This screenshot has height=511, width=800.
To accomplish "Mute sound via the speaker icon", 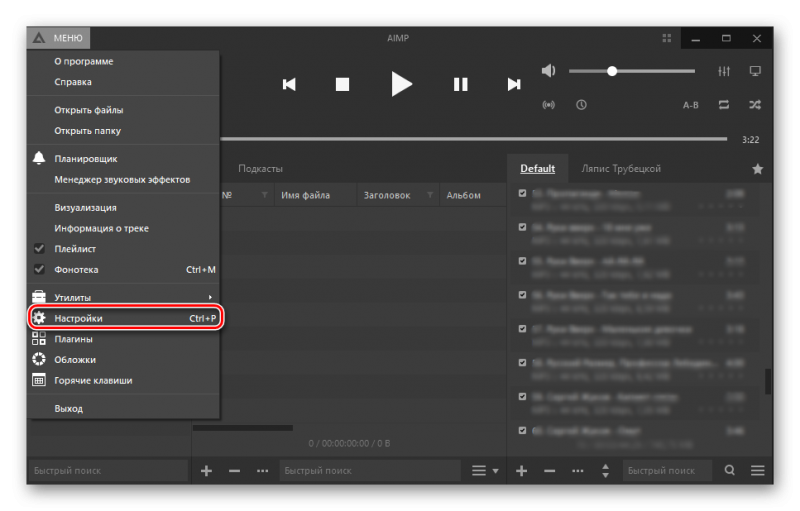I will click(x=548, y=71).
